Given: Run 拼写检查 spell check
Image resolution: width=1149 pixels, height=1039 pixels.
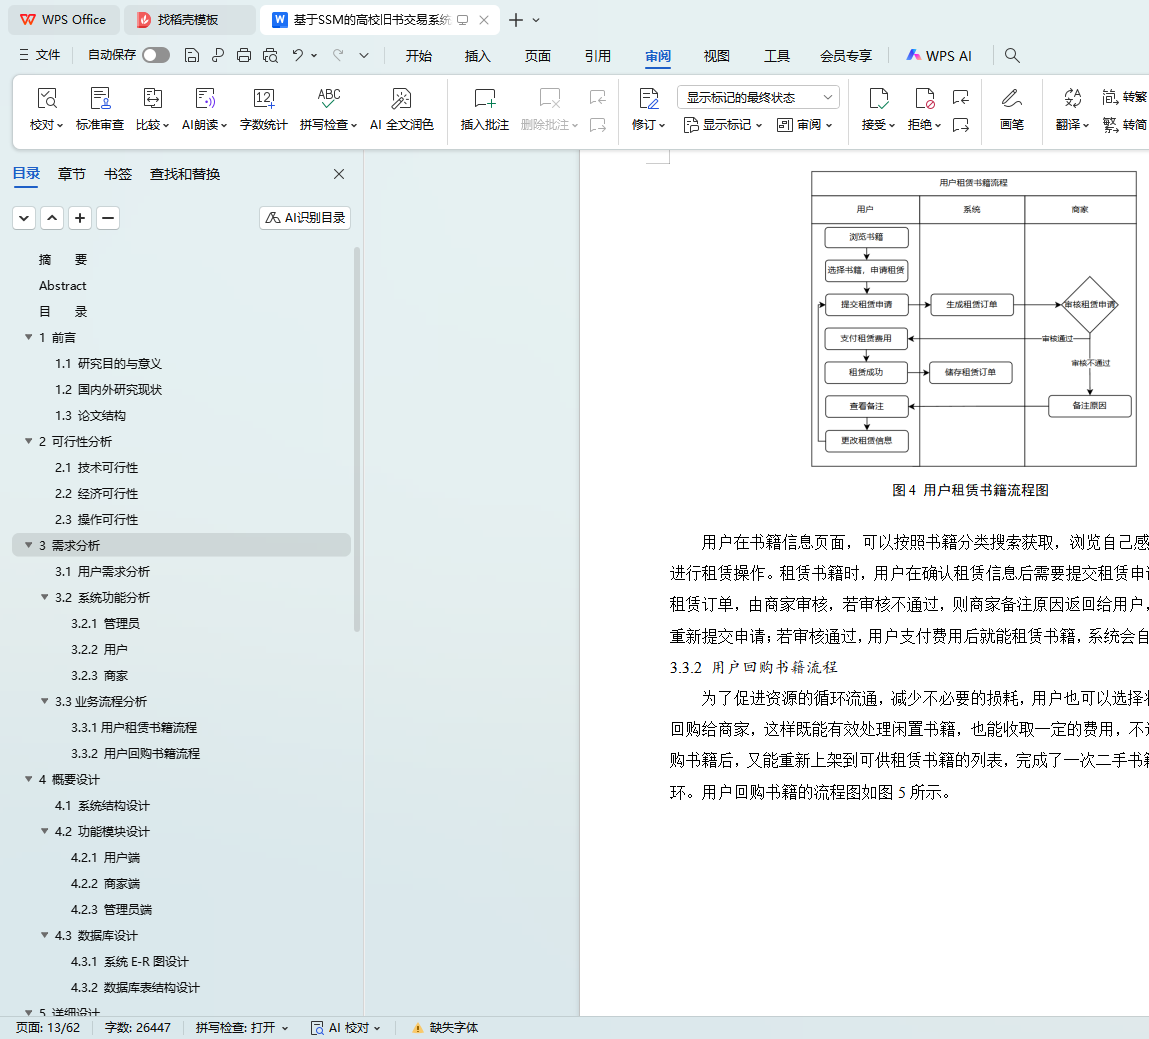Looking at the screenshot, I should click(x=328, y=108).
